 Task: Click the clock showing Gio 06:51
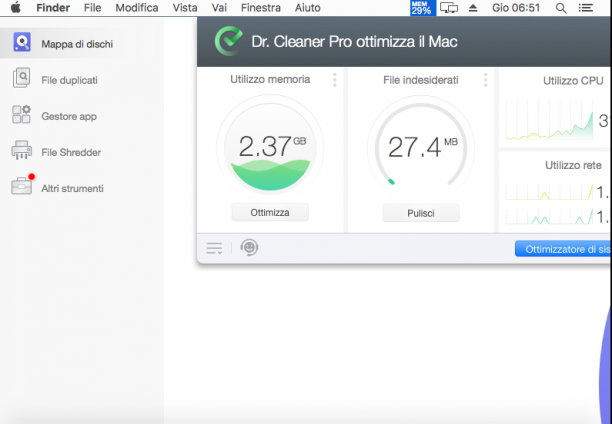(x=516, y=8)
